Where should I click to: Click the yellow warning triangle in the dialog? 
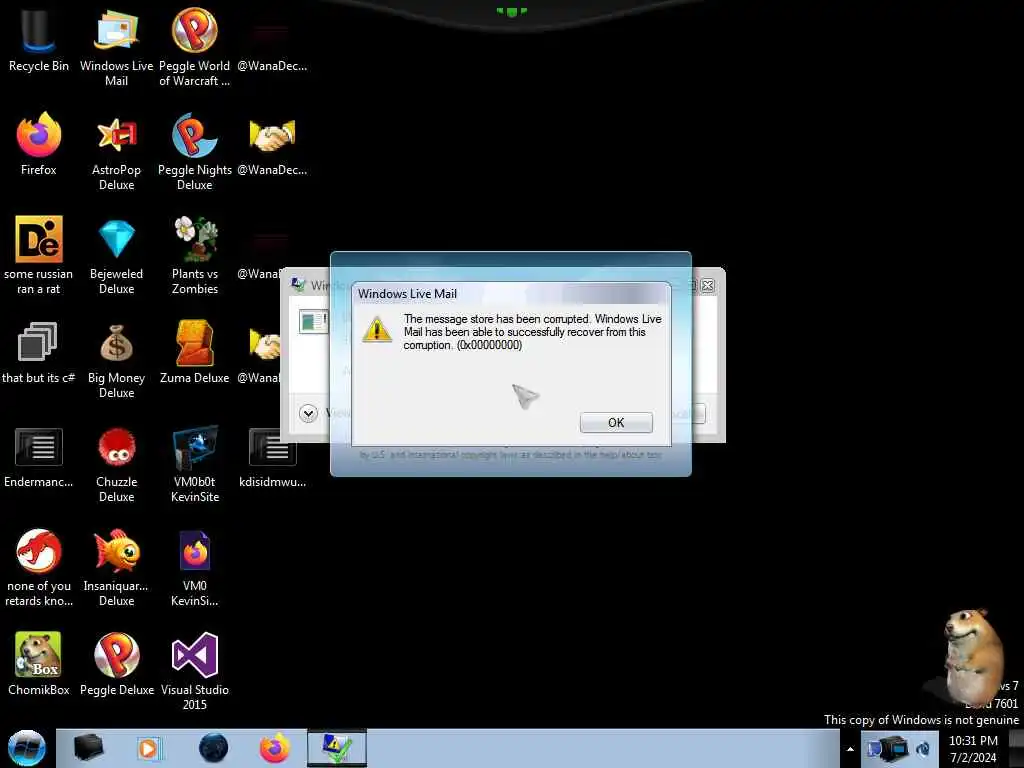click(x=377, y=329)
